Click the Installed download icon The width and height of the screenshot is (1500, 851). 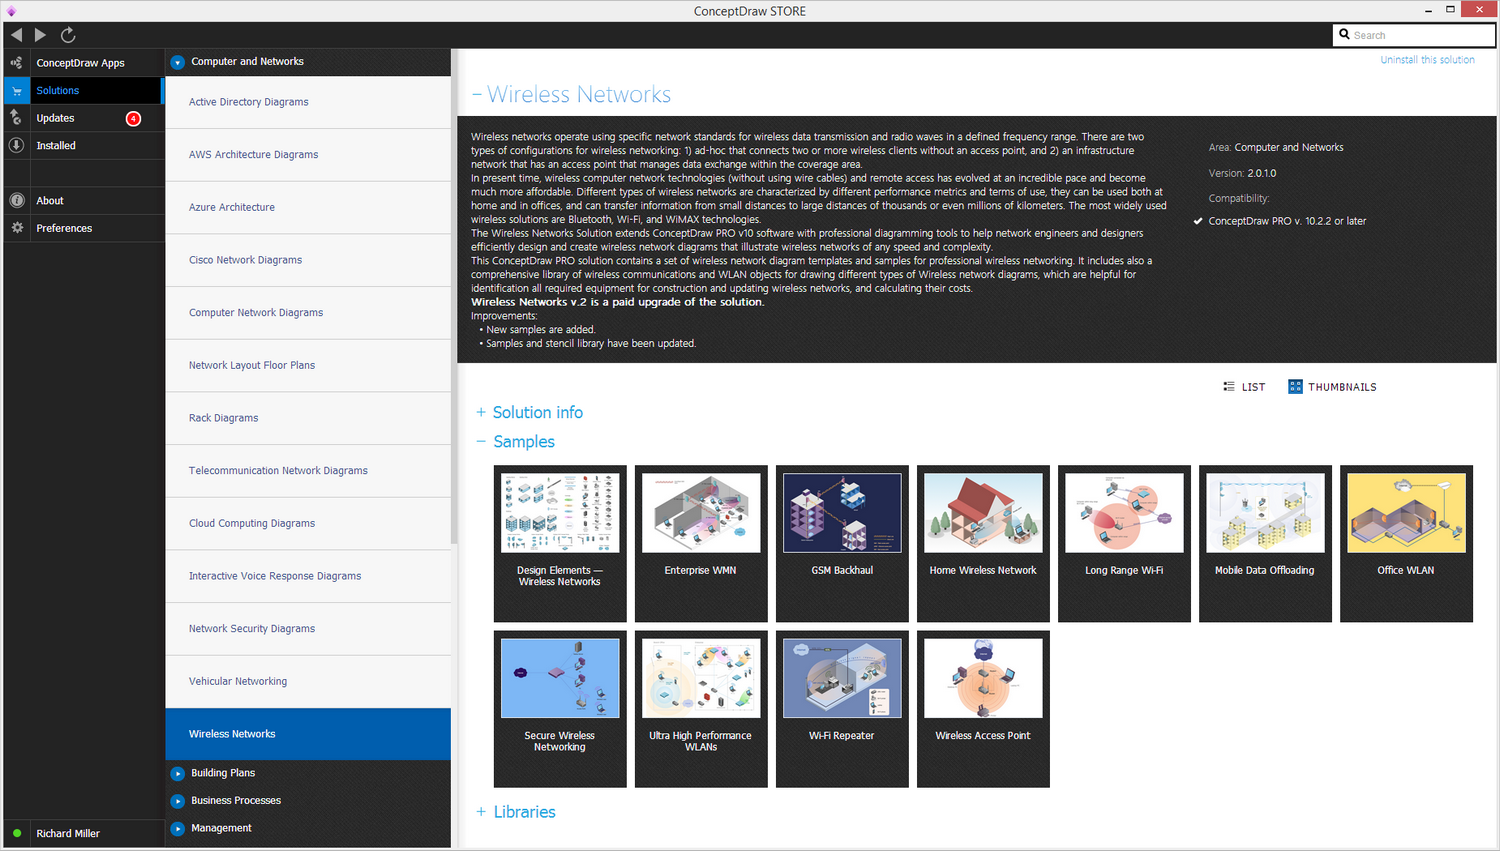click(x=17, y=145)
